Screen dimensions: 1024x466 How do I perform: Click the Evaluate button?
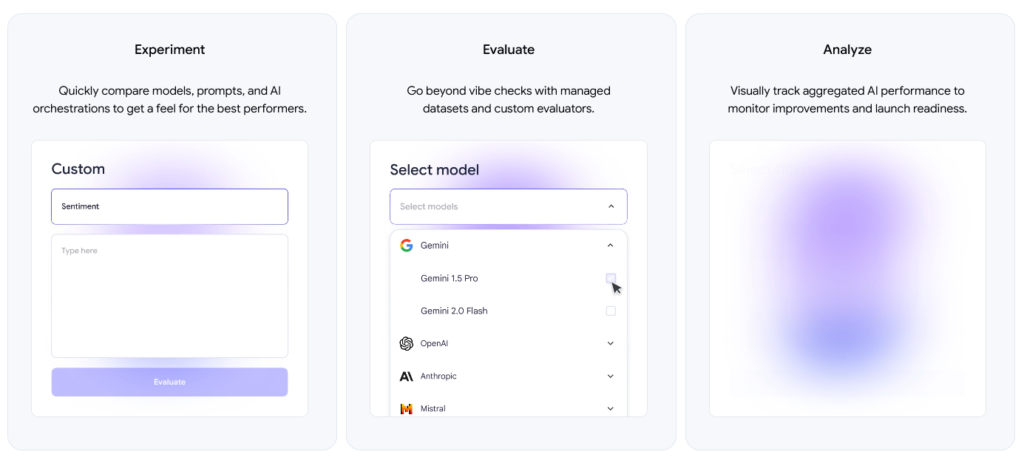[169, 382]
